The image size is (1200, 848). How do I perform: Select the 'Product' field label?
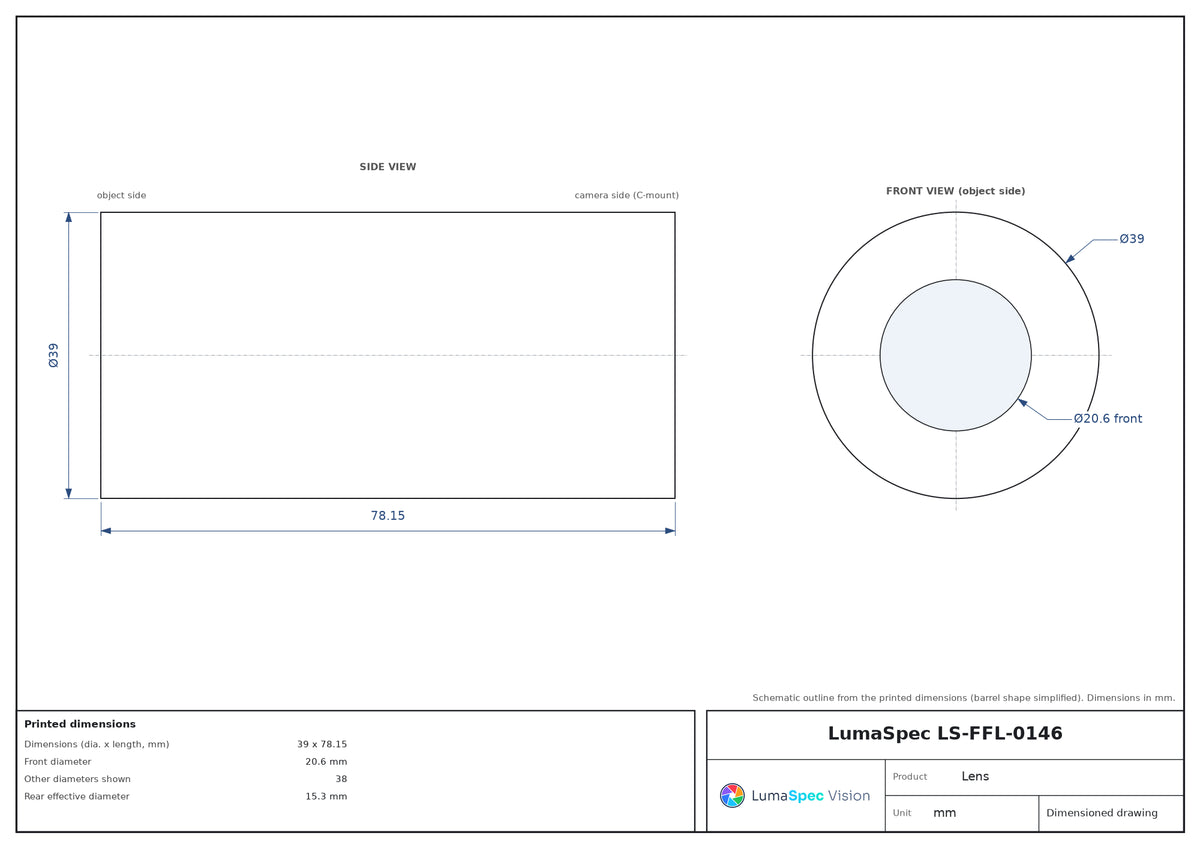click(x=910, y=777)
